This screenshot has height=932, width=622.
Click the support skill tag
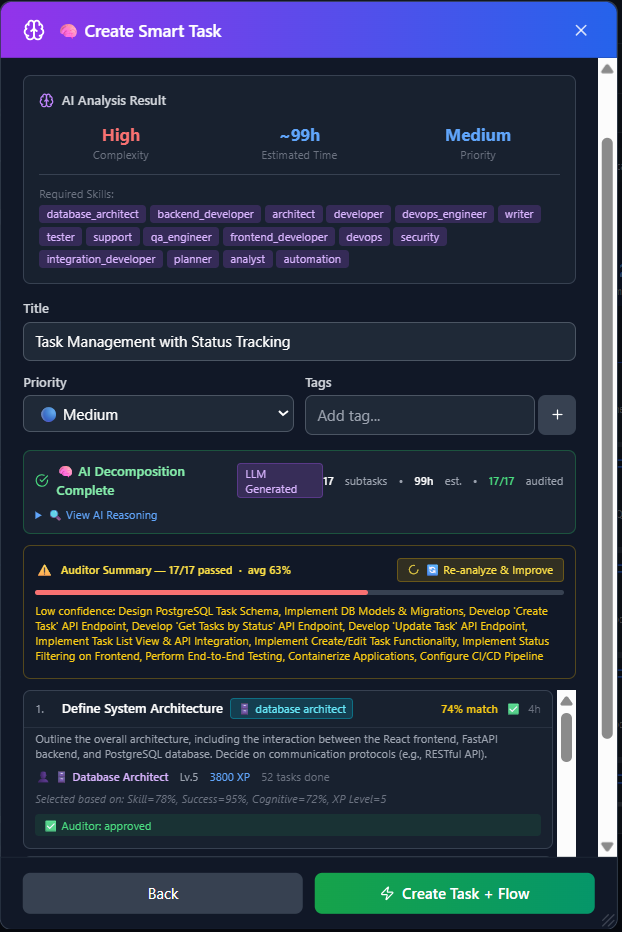coord(112,237)
